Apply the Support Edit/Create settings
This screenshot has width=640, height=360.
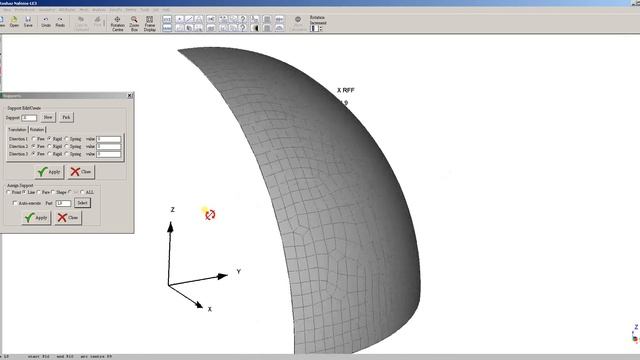point(49,172)
